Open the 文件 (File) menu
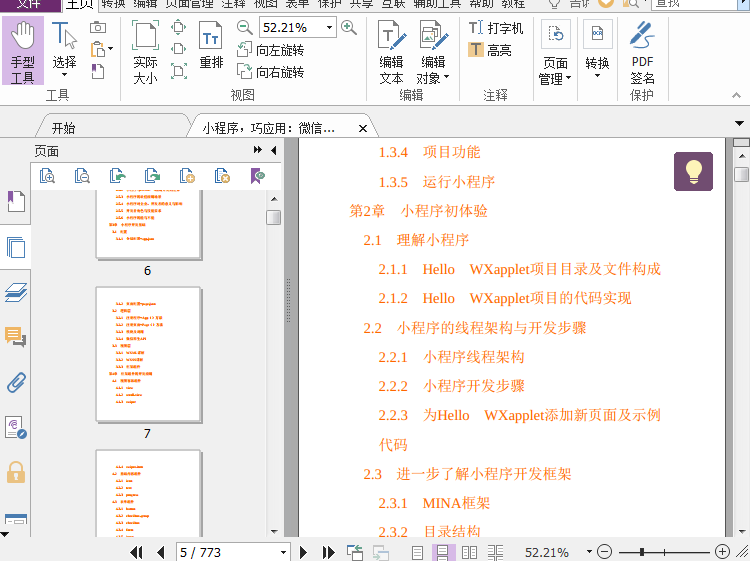 point(30,5)
